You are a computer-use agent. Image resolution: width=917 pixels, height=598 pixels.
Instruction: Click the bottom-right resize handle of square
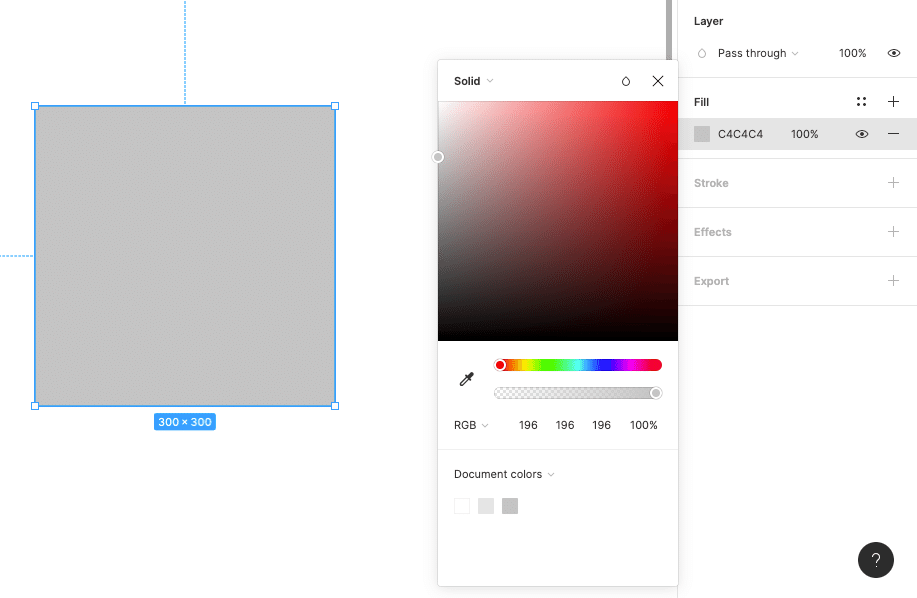coord(335,406)
